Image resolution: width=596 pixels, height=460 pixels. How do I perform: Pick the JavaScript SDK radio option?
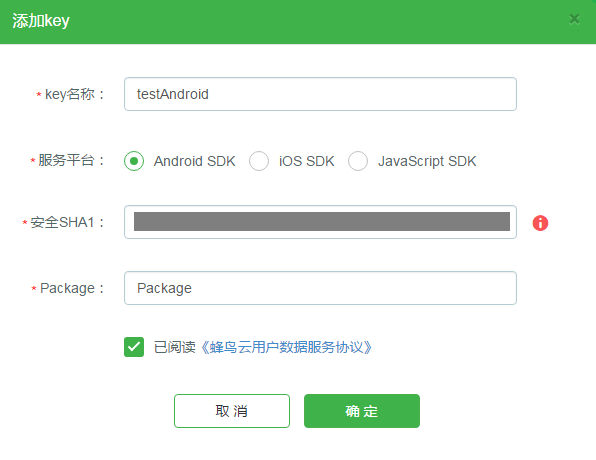[x=358, y=161]
